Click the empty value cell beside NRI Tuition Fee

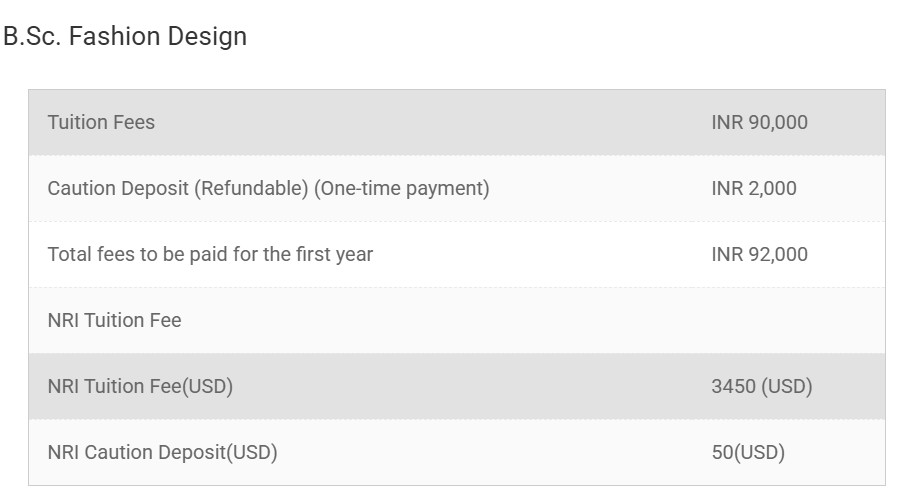pos(759,320)
